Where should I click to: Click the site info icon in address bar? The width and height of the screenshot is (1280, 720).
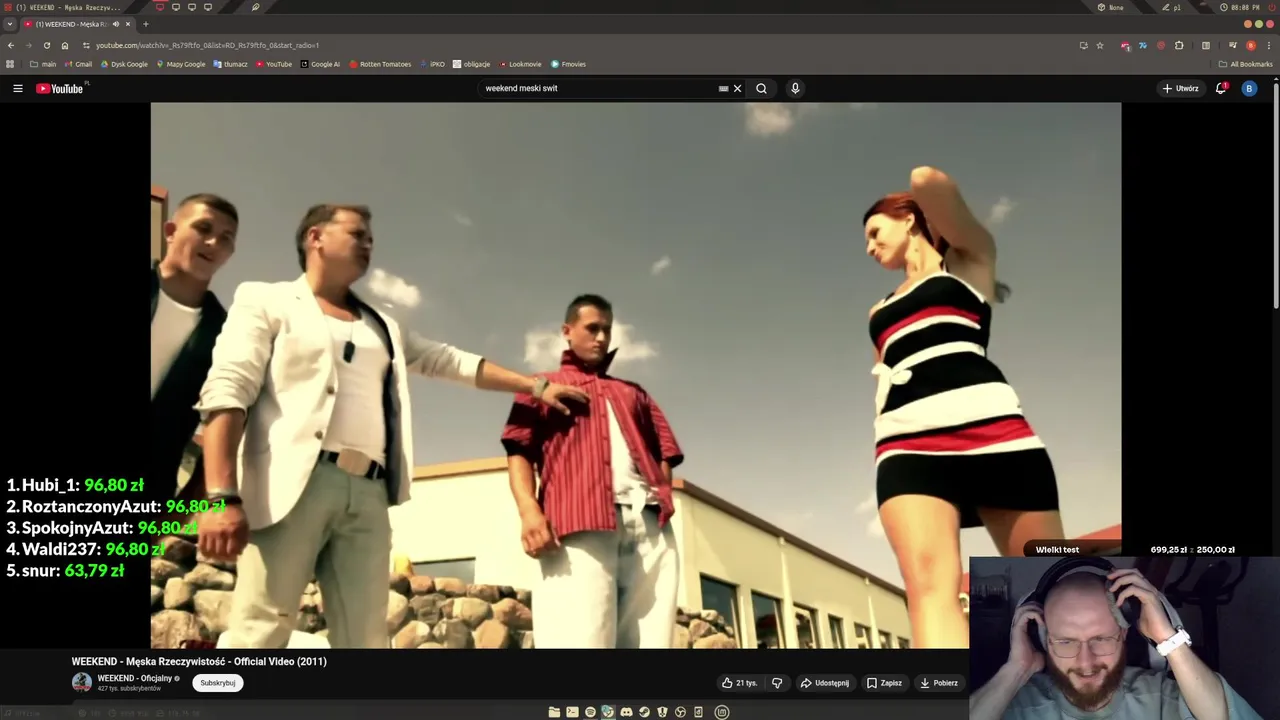(x=86, y=45)
